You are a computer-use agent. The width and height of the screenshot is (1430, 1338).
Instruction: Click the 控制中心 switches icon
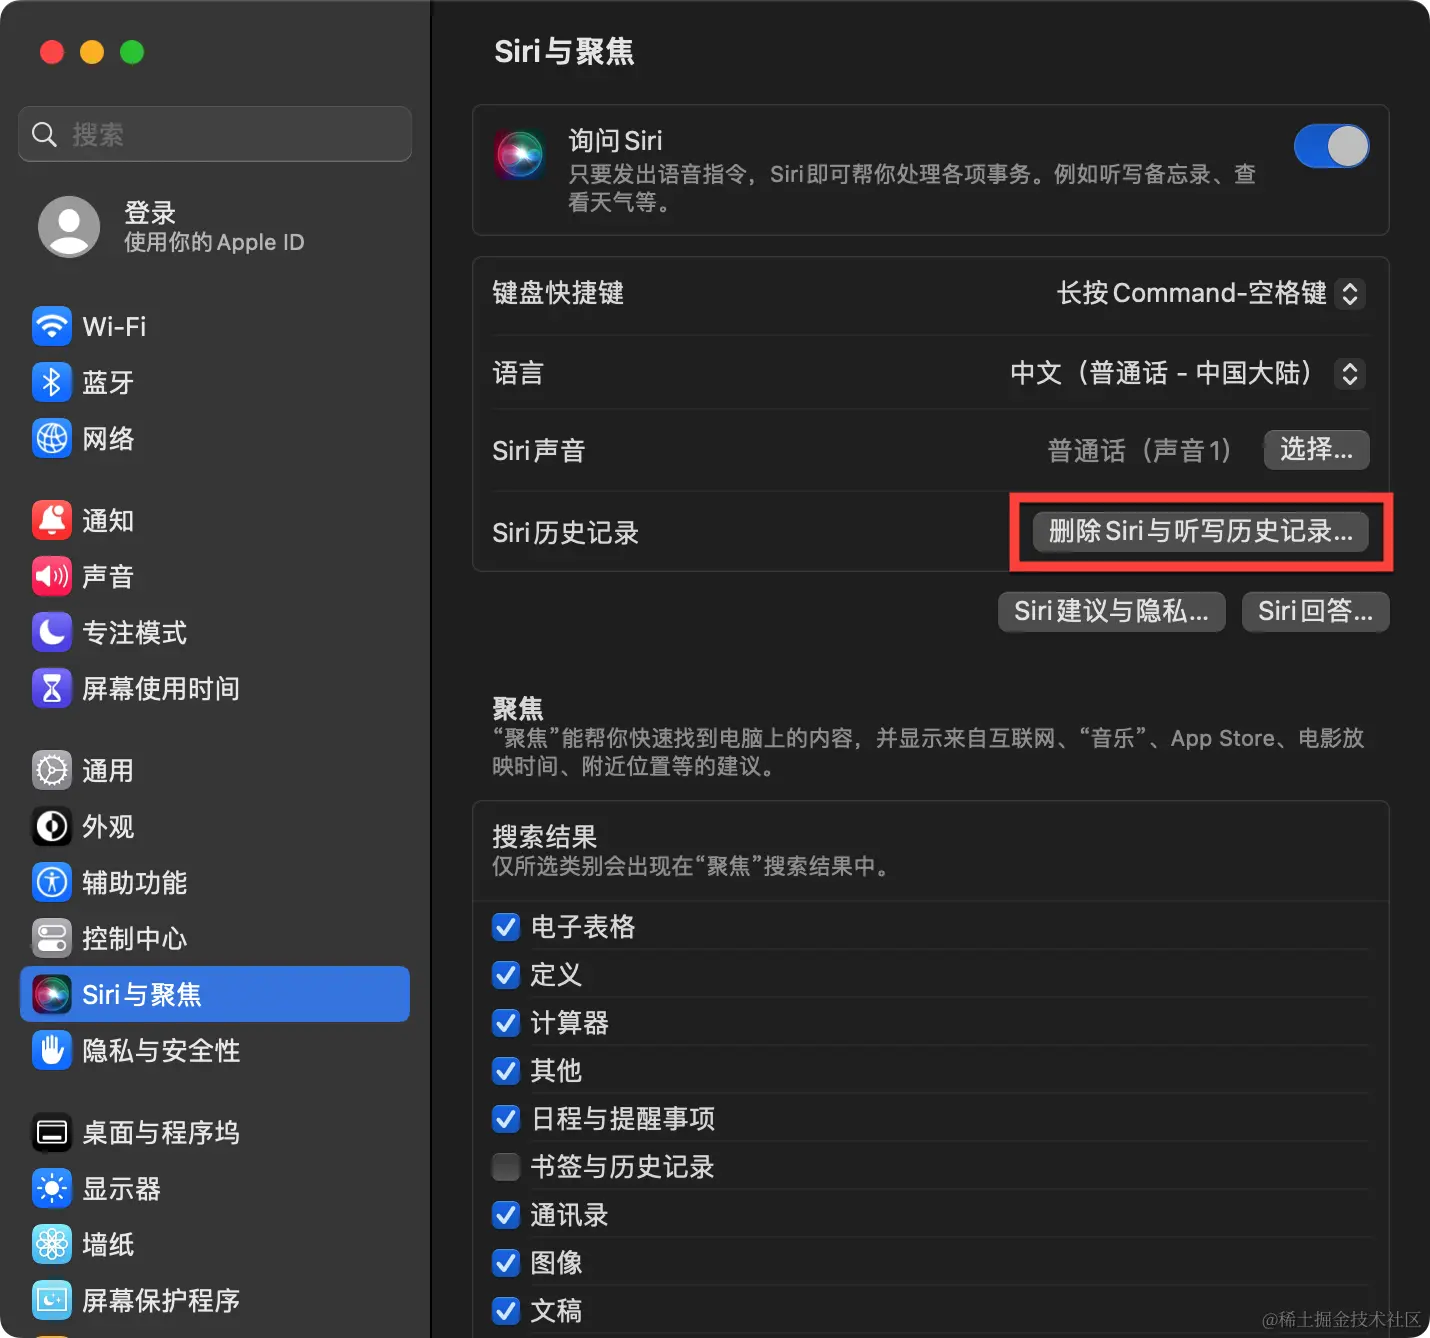click(x=52, y=938)
